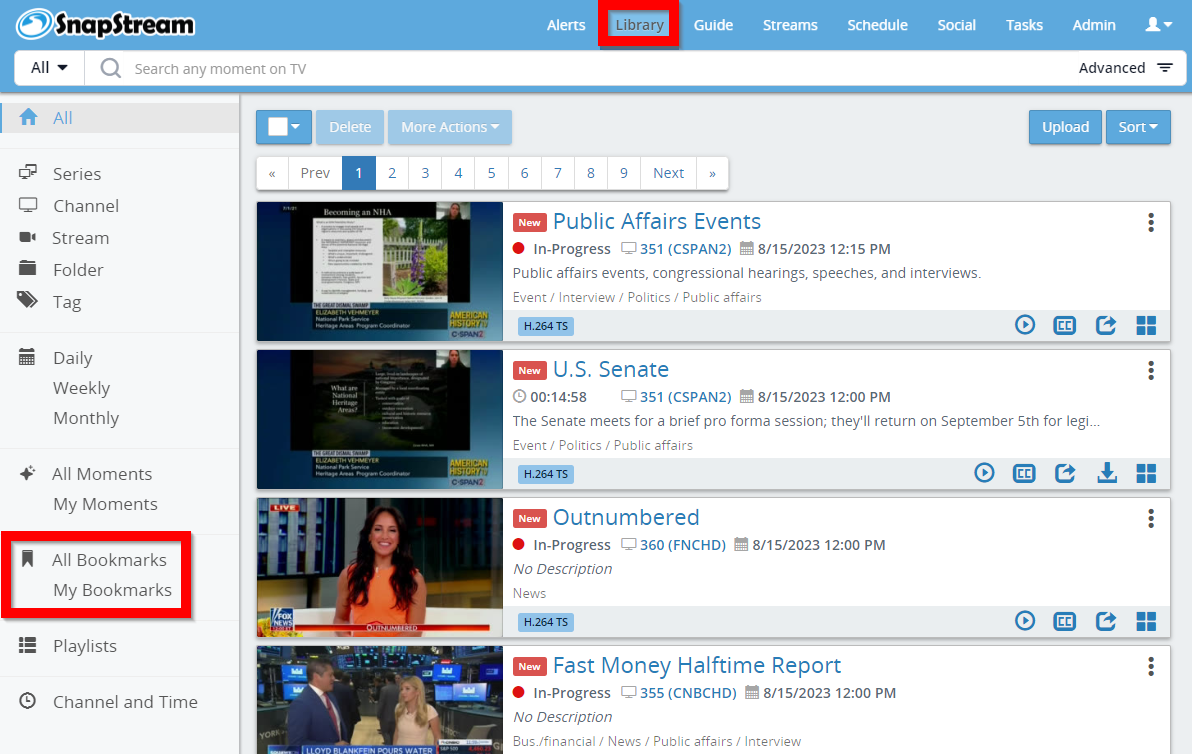Open closed captions for U.S. Senate
Viewport: 1192px width, 754px height.
tap(1024, 473)
